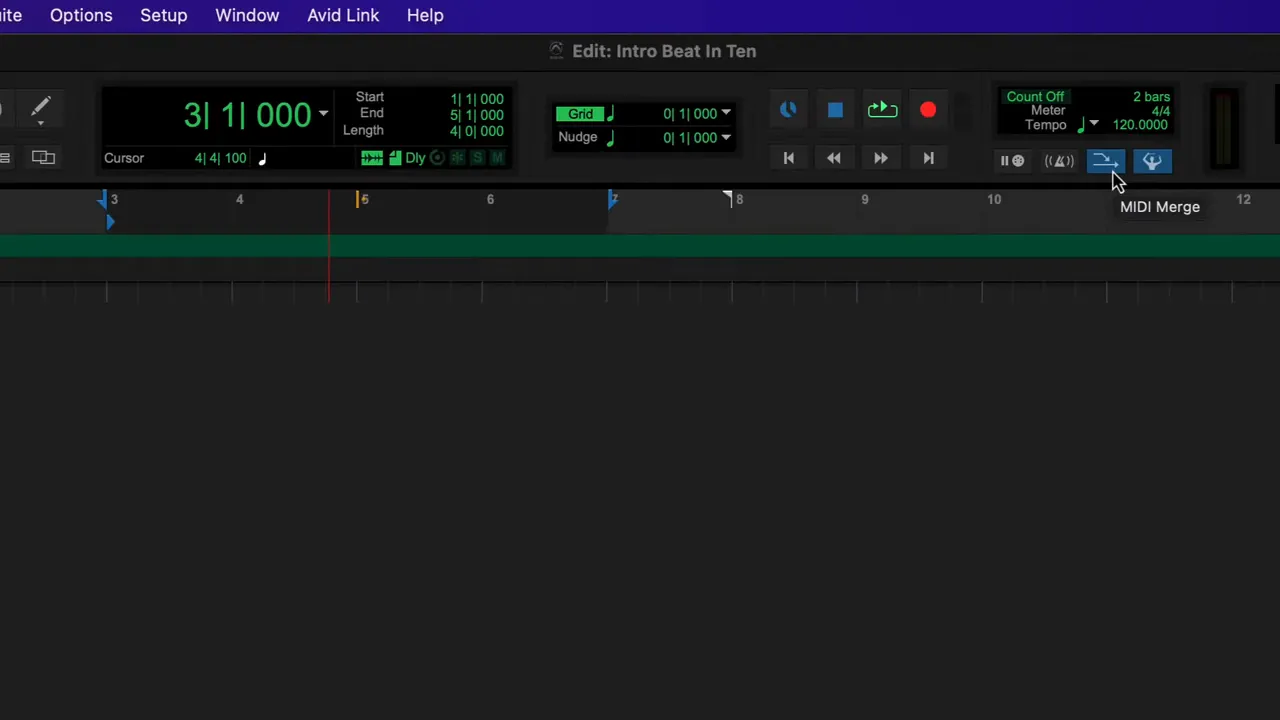Toggle the Conductor track button
The image size is (1280, 720).
tap(1152, 161)
